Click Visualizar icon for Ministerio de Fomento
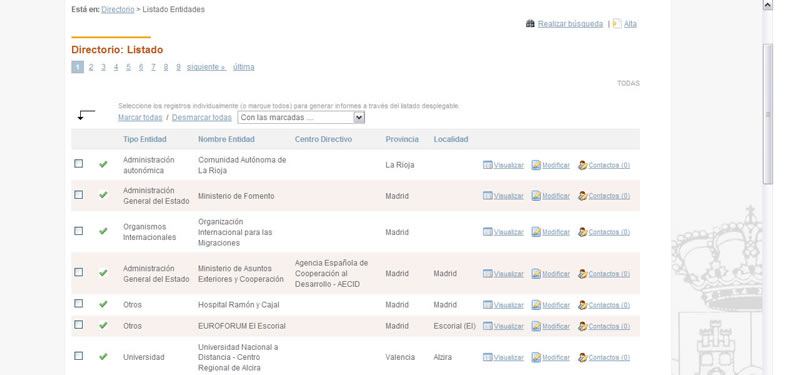Viewport: 800px width, 375px height. [x=488, y=195]
